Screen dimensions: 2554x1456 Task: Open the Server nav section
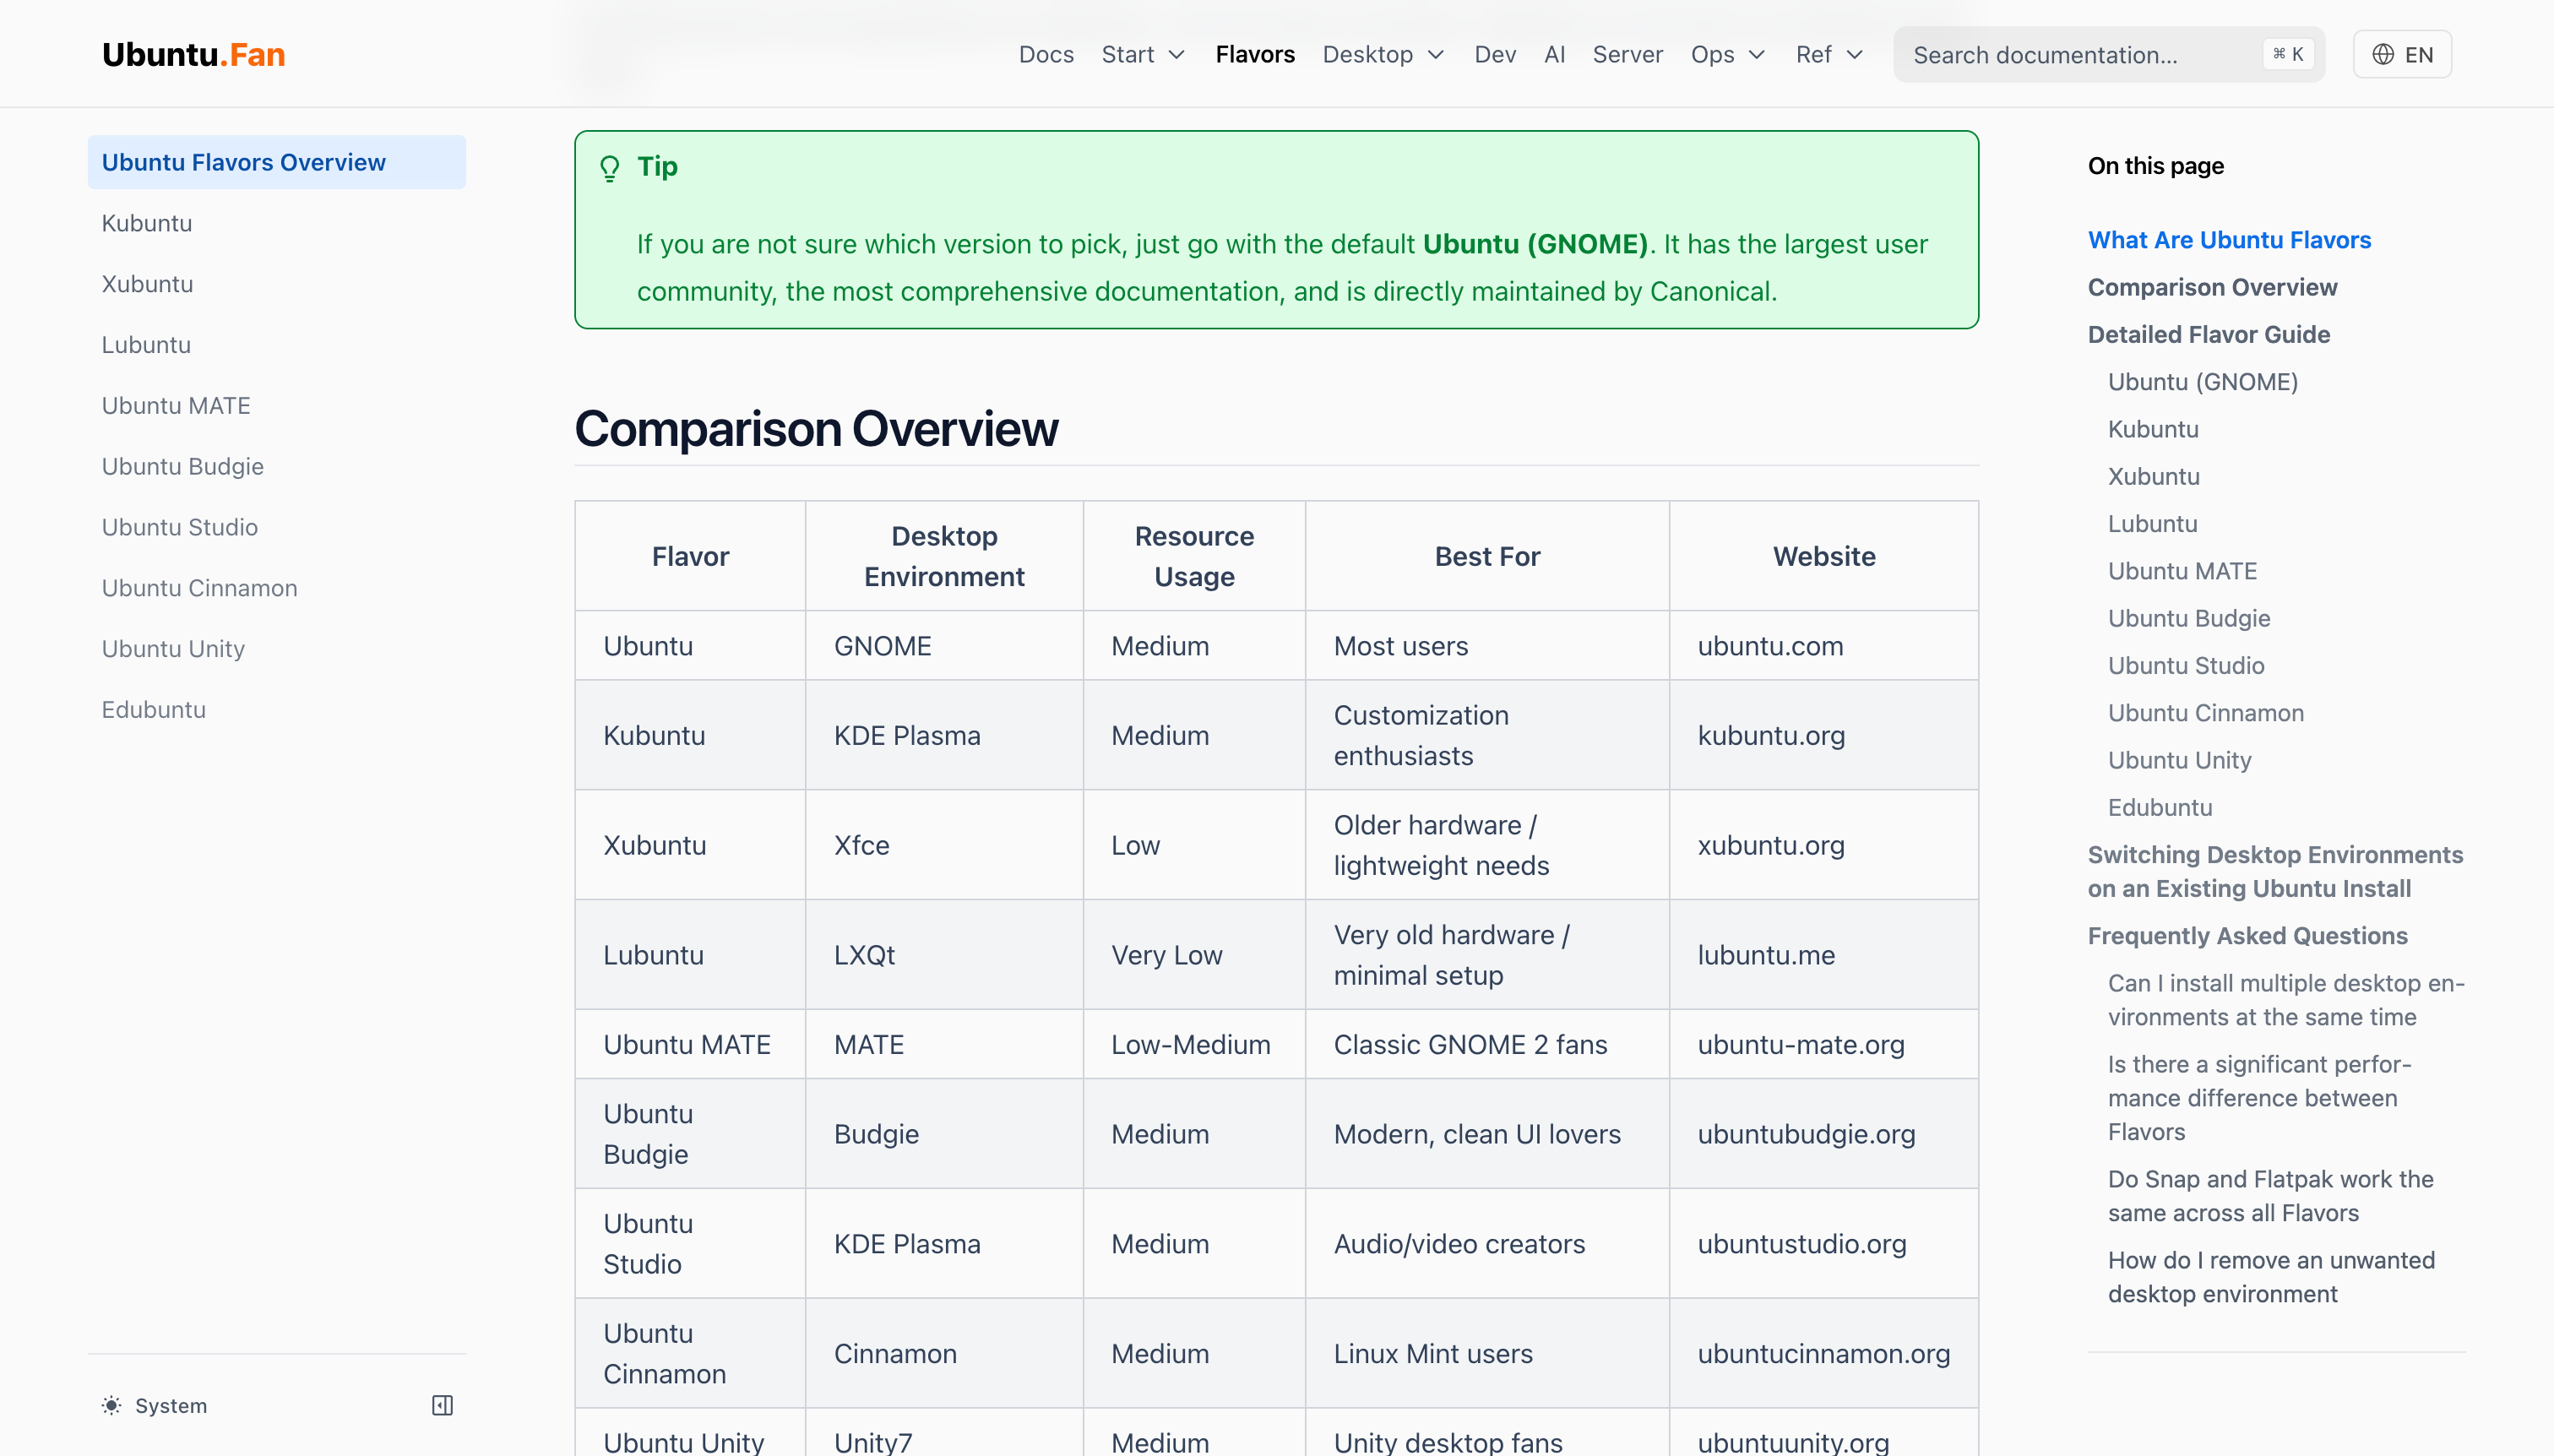click(1628, 54)
